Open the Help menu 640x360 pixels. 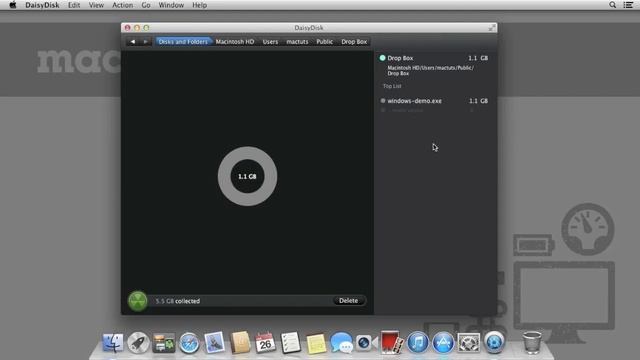tap(200, 5)
